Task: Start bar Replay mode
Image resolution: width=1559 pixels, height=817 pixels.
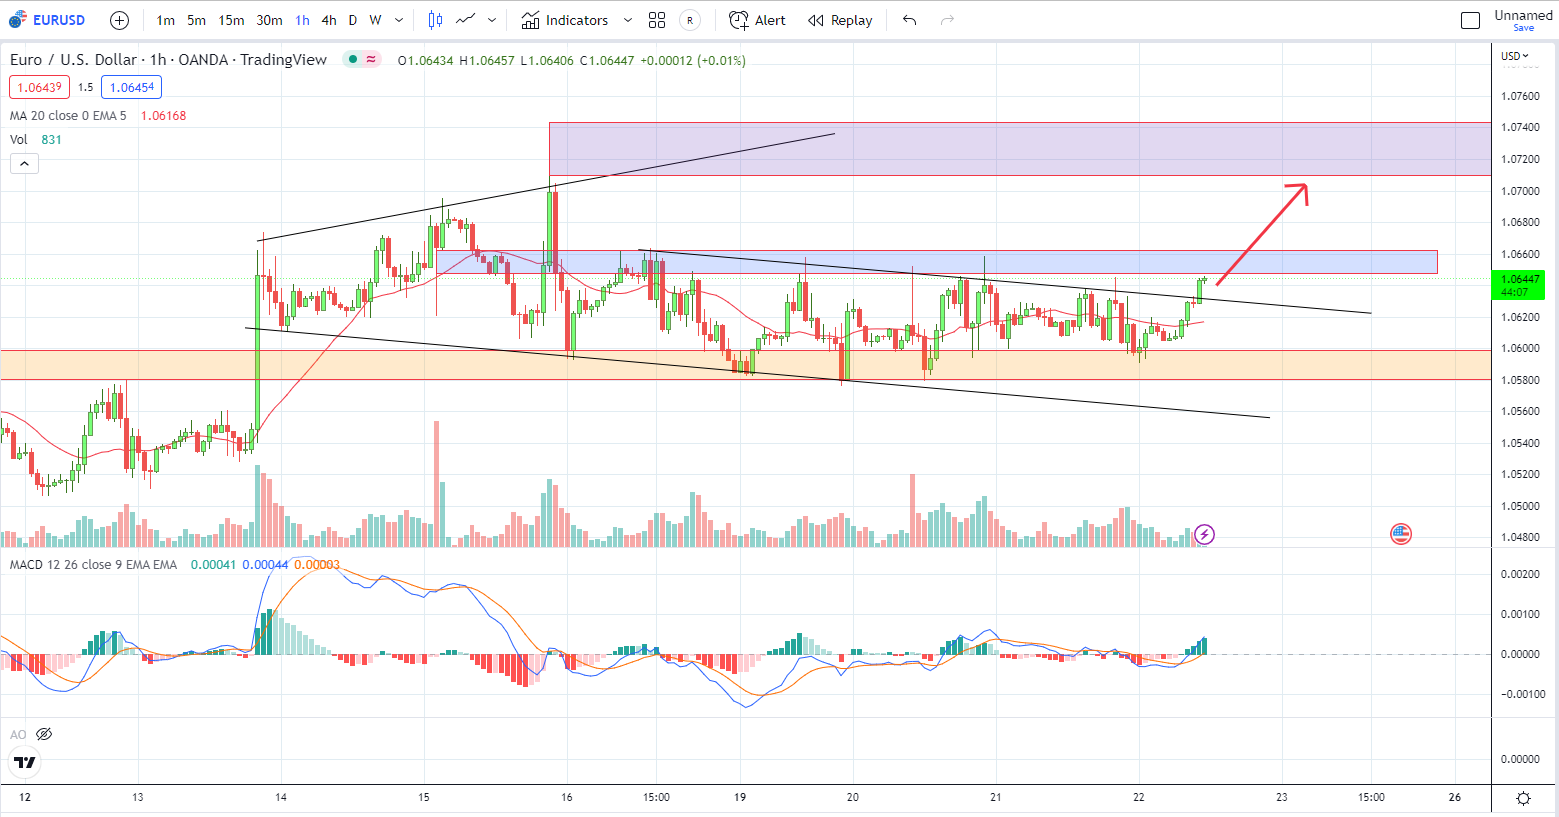Action: [840, 20]
